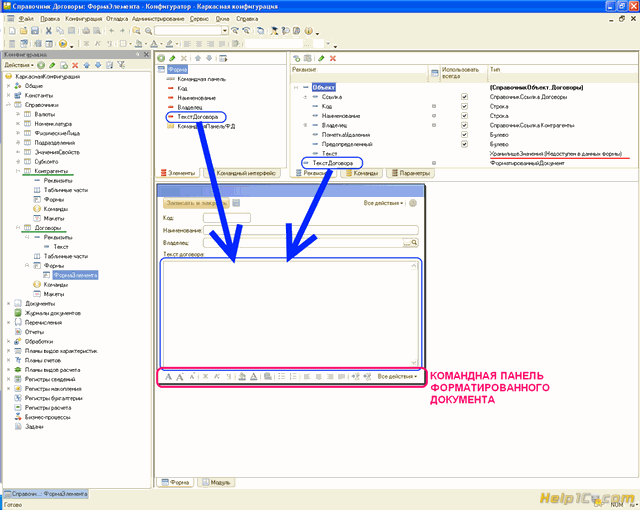Click the green add icon in configuration tree toolbar
The height and width of the screenshot is (510, 640).
(x=39, y=65)
